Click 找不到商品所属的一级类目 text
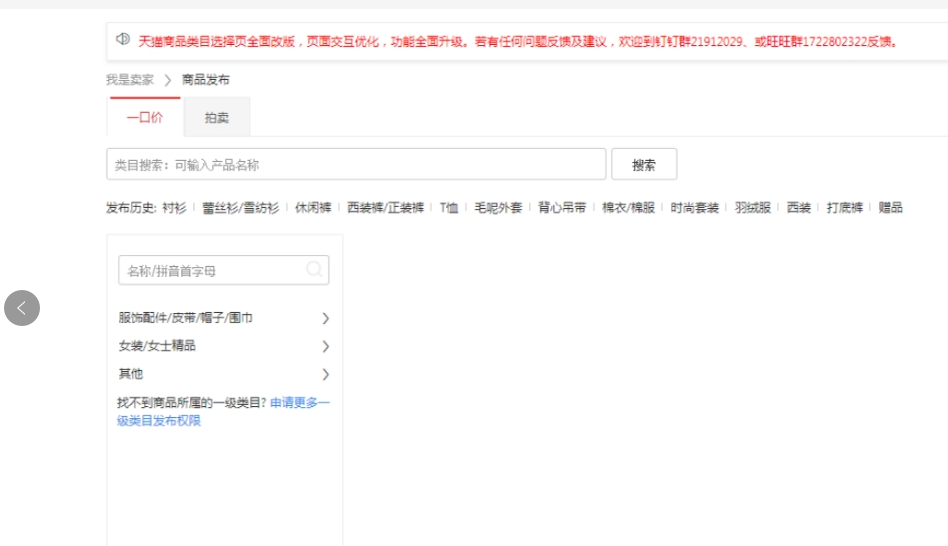The width and height of the screenshot is (948, 546). pyautogui.click(x=191, y=403)
